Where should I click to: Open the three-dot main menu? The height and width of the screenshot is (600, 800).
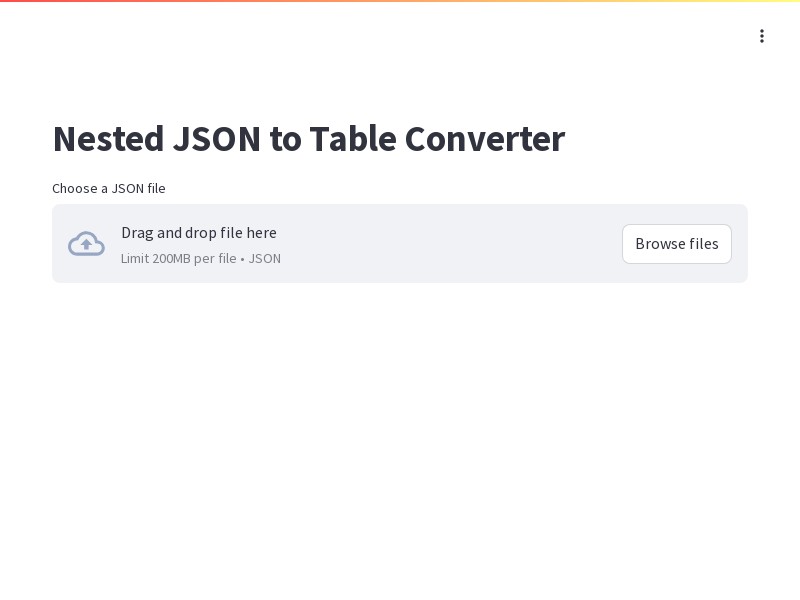(x=761, y=36)
